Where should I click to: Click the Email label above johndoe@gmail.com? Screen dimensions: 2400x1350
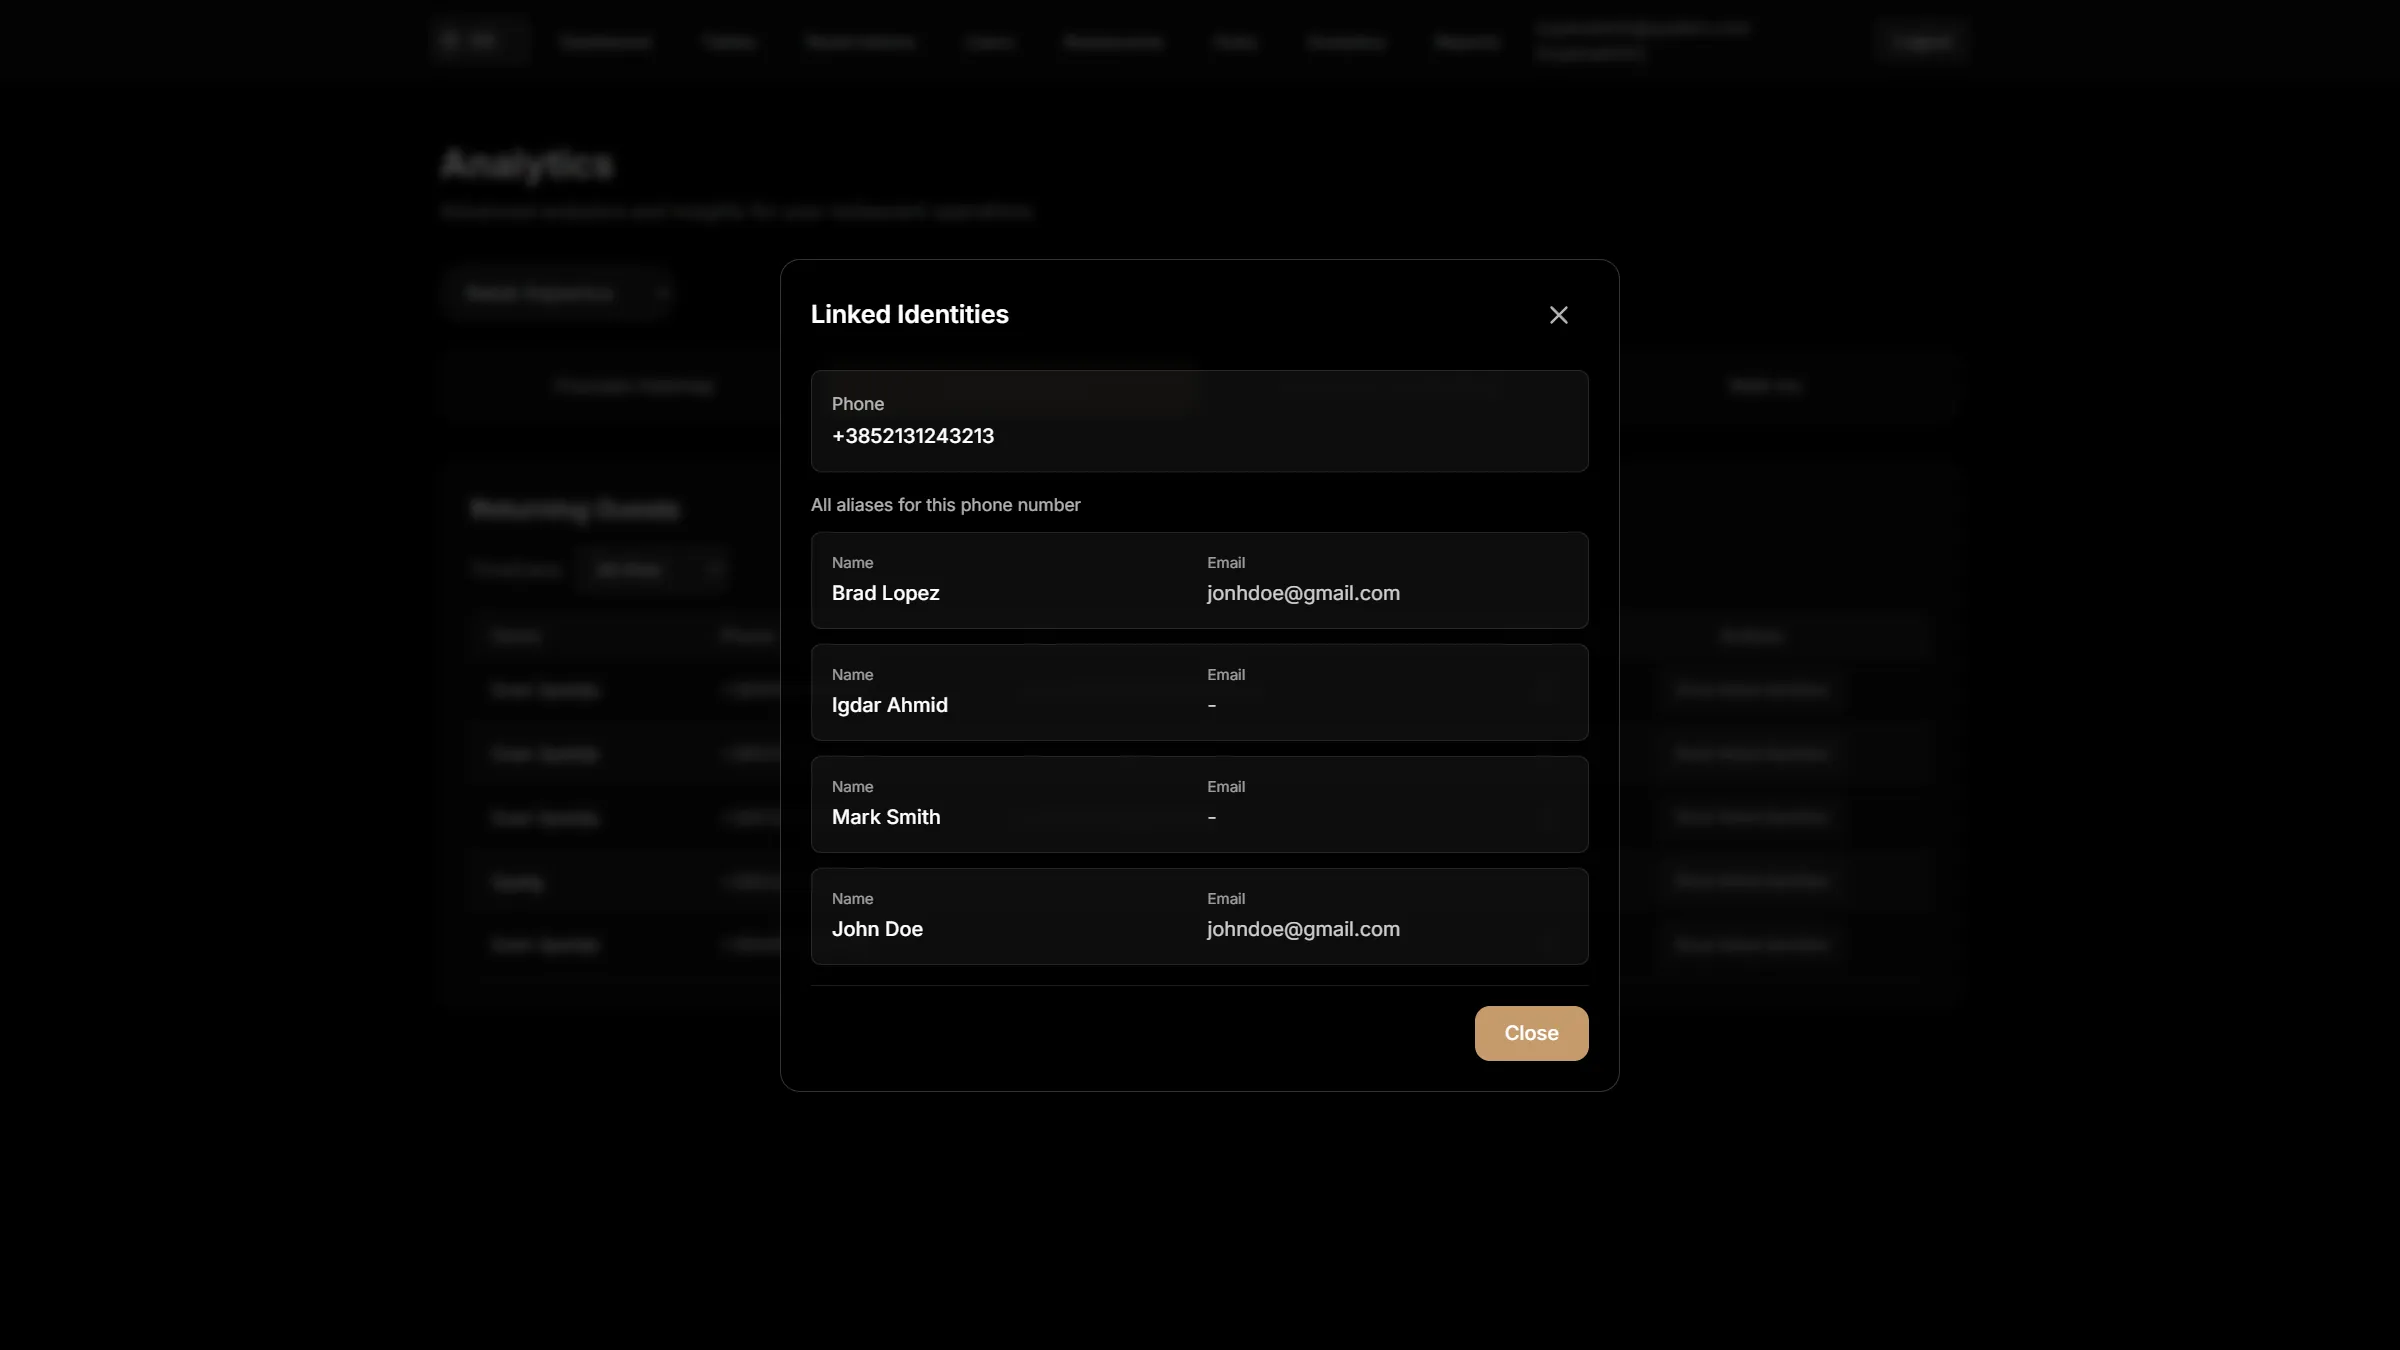click(1225, 899)
